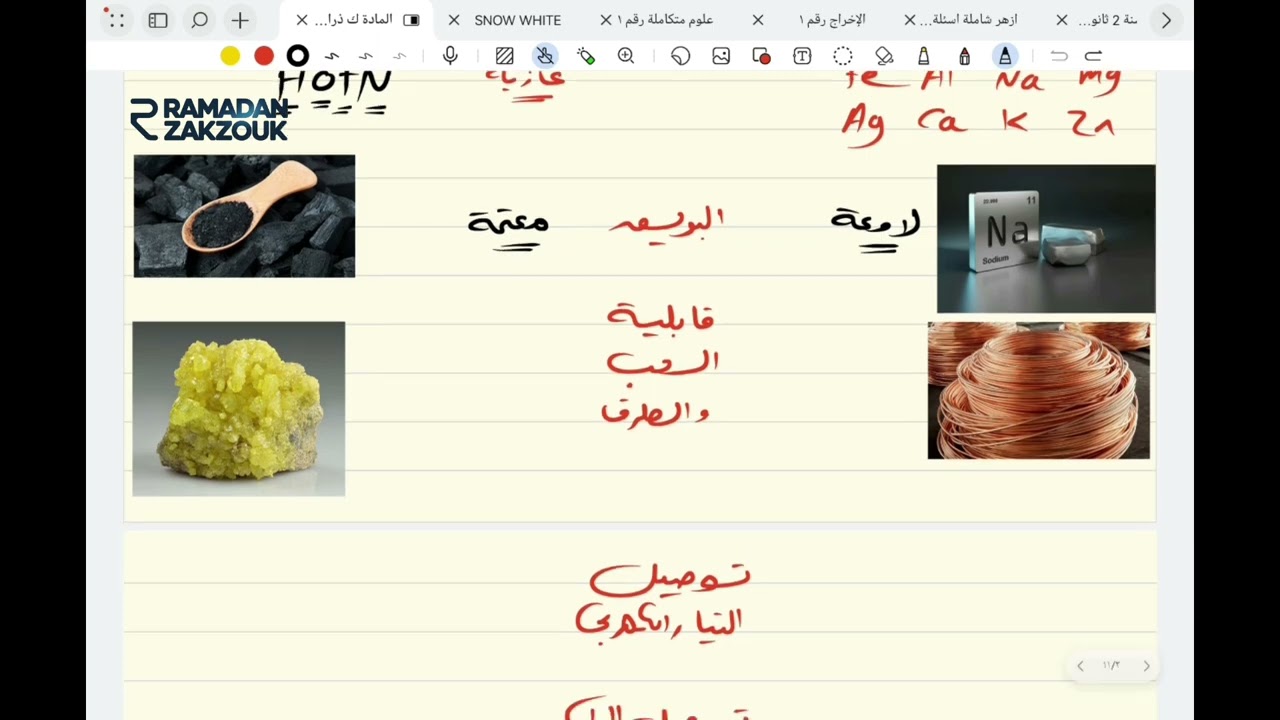Image resolution: width=1280 pixels, height=720 pixels.
Task: Pick the medium stroke width option
Action: click(366, 56)
